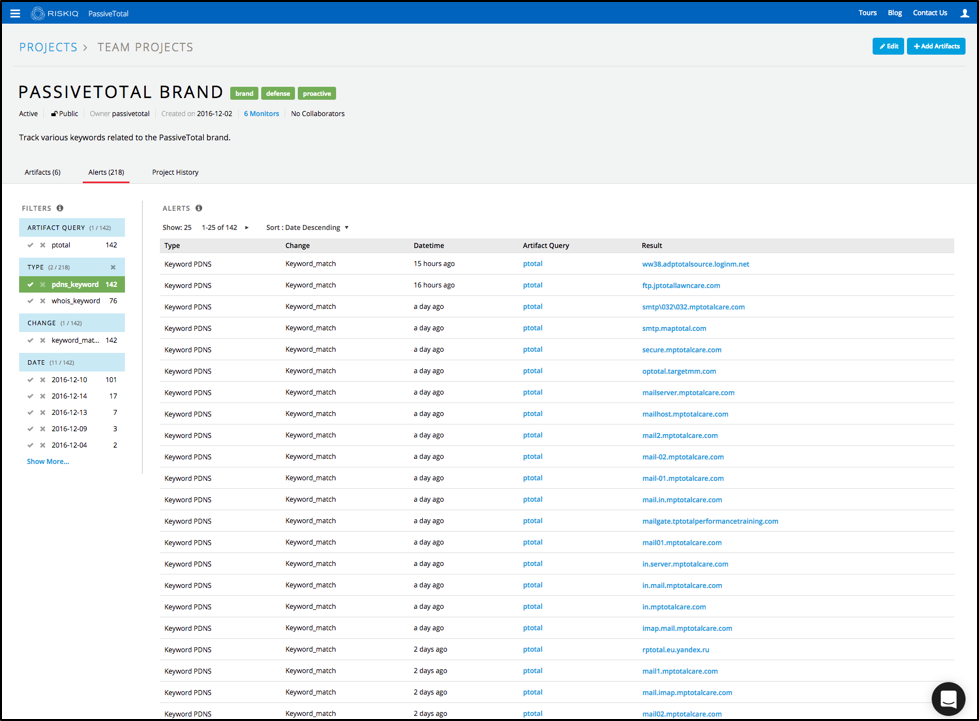Viewport: 979px width, 721px height.
Task: Open the 6 Monitors link
Action: [261, 114]
